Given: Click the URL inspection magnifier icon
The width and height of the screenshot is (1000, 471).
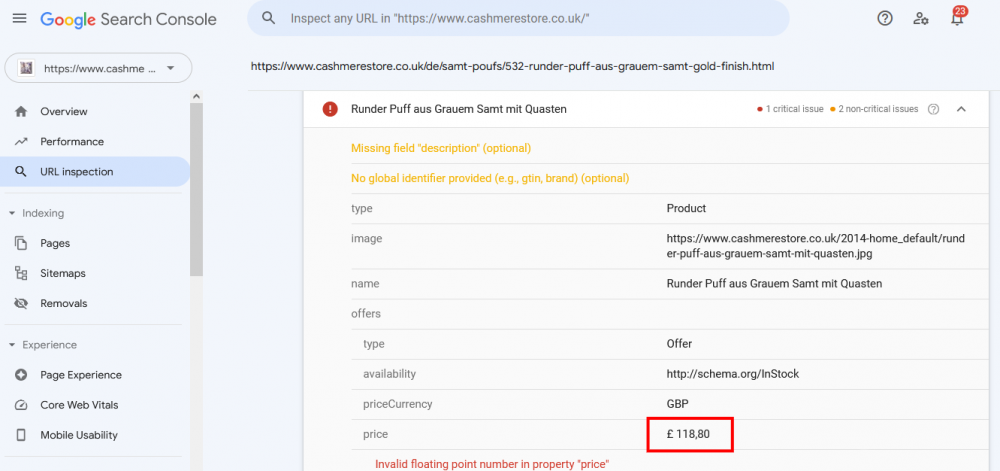Looking at the screenshot, I should coord(21,171).
